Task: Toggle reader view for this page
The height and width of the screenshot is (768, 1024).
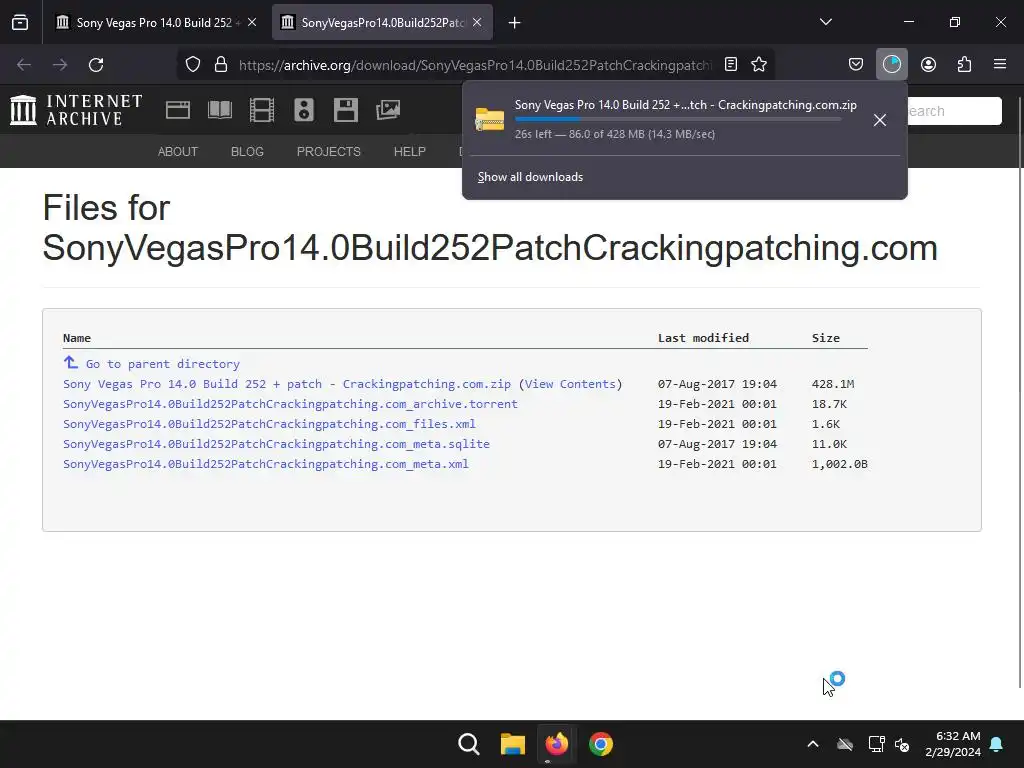Action: click(731, 64)
